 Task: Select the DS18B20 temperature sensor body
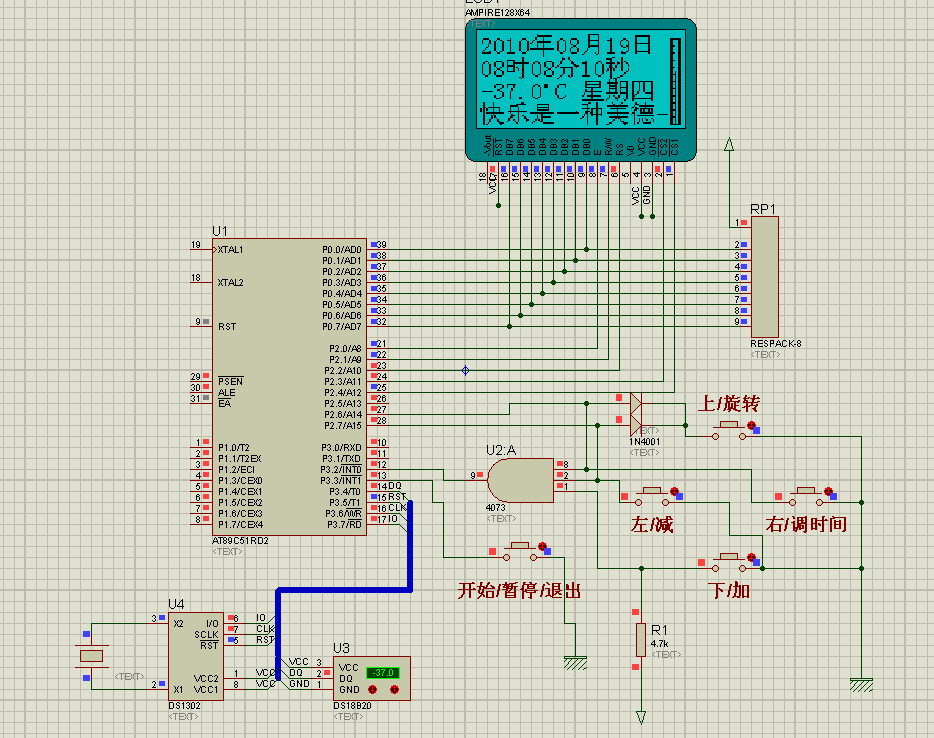(x=372, y=678)
